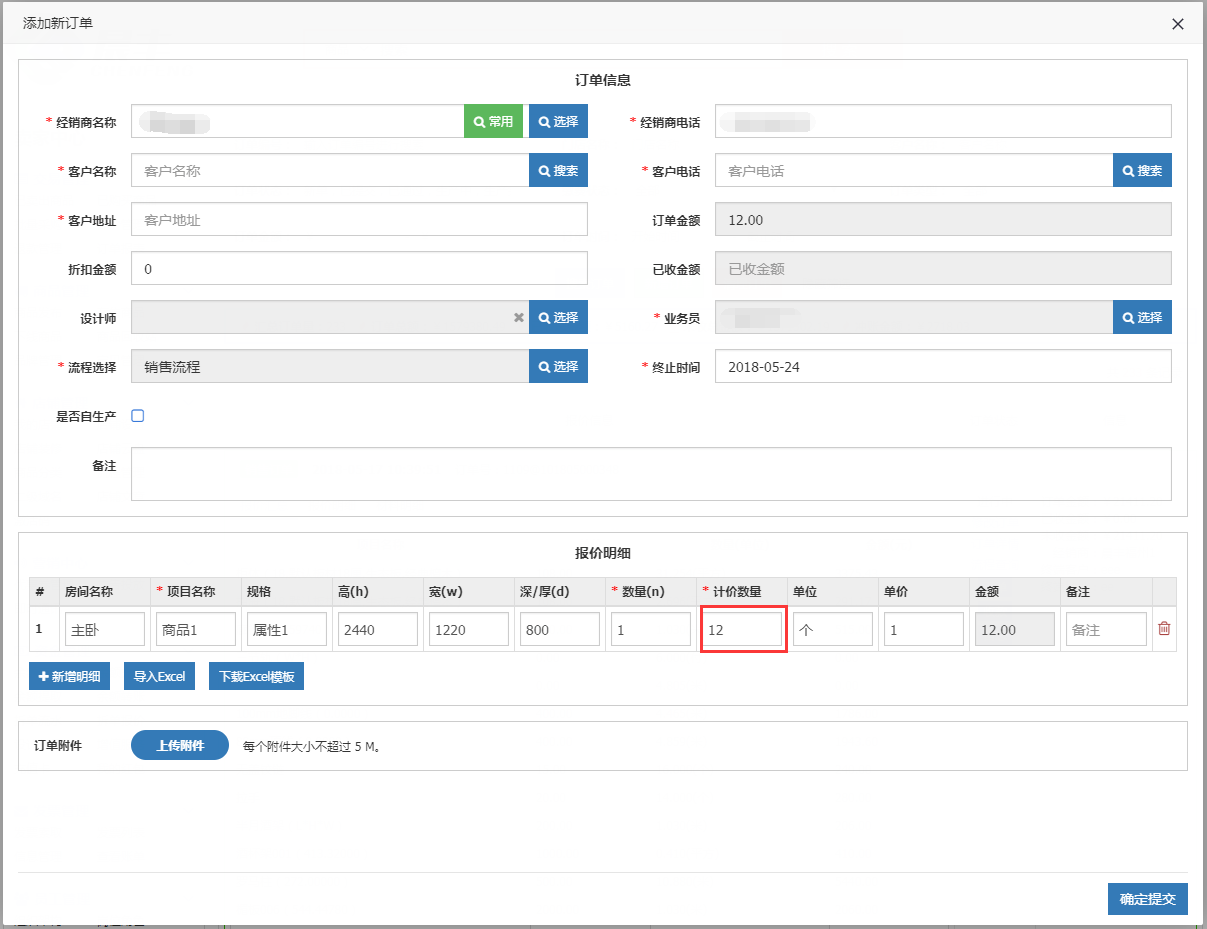Image resolution: width=1207 pixels, height=929 pixels.
Task: Toggle the 是否自生产 checkbox
Action: click(138, 416)
